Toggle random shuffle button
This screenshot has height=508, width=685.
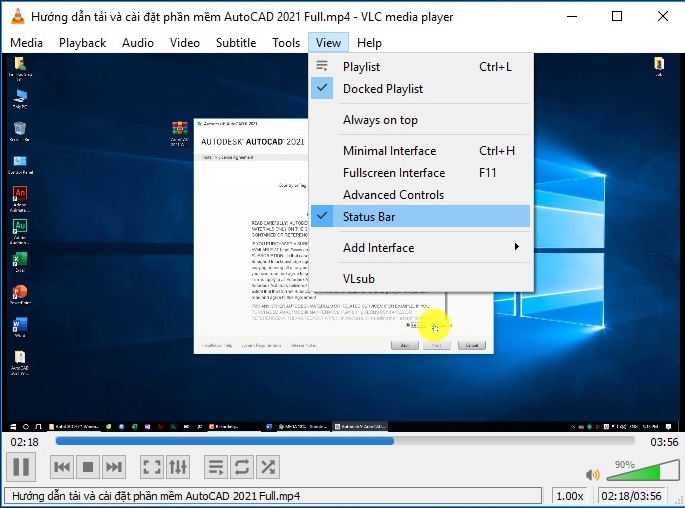pyautogui.click(x=268, y=467)
